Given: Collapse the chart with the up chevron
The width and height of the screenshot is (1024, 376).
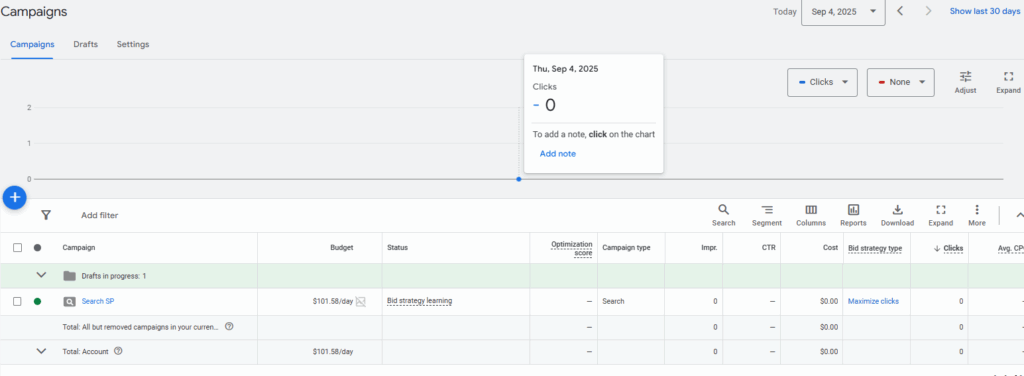Looking at the screenshot, I should (1019, 215).
